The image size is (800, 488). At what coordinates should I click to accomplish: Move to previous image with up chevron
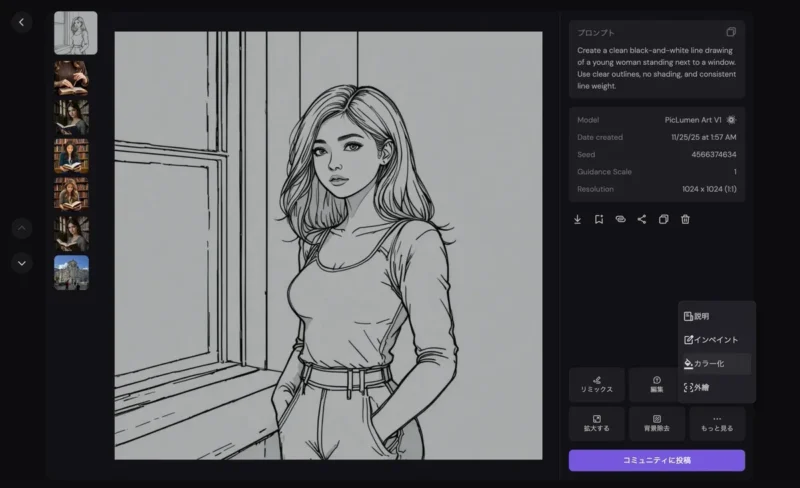click(x=22, y=228)
